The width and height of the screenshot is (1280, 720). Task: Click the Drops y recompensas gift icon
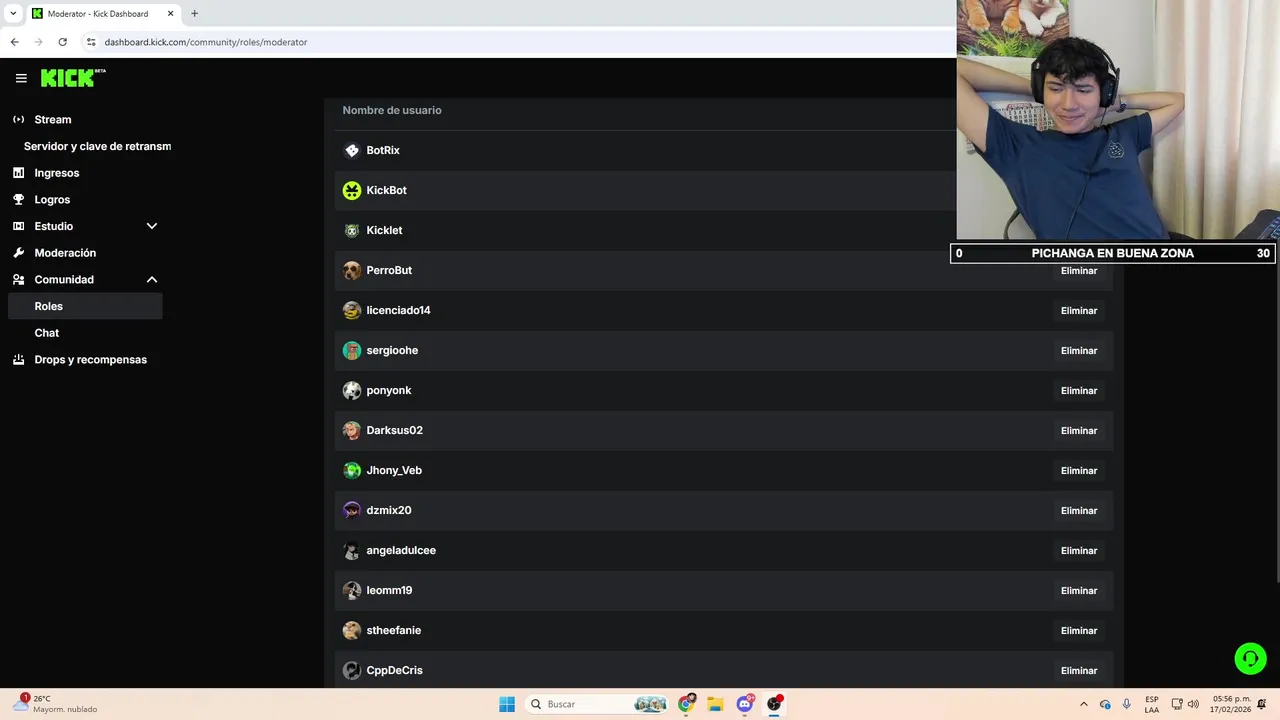click(18, 359)
